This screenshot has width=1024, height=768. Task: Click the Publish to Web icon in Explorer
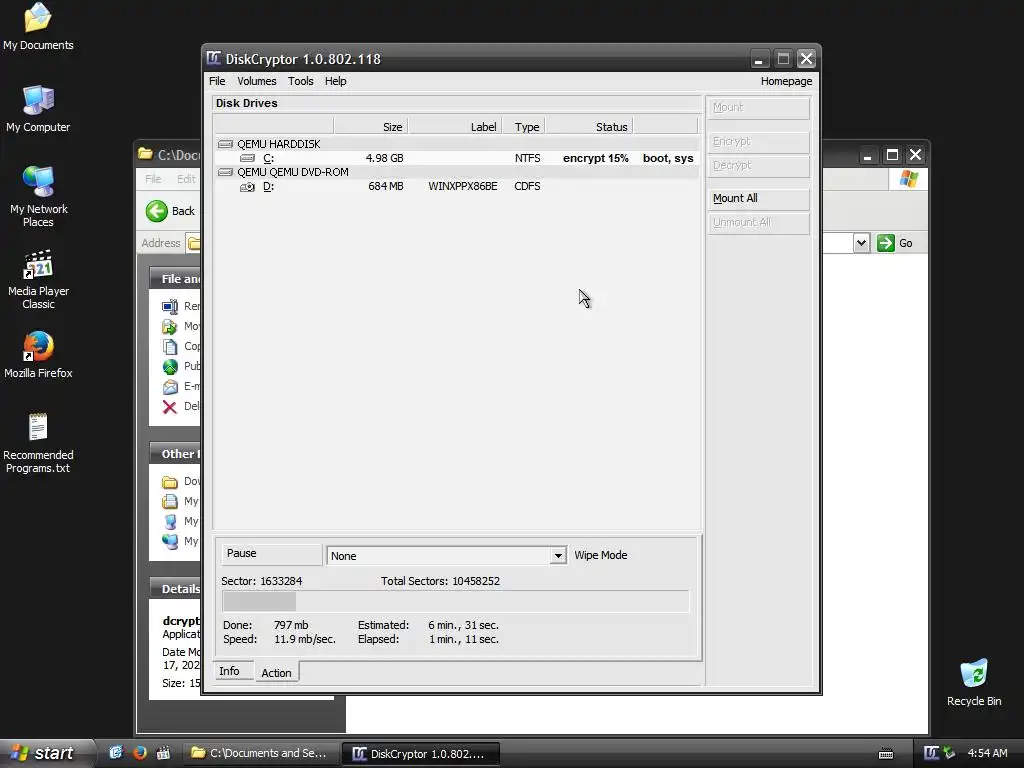[x=170, y=367]
